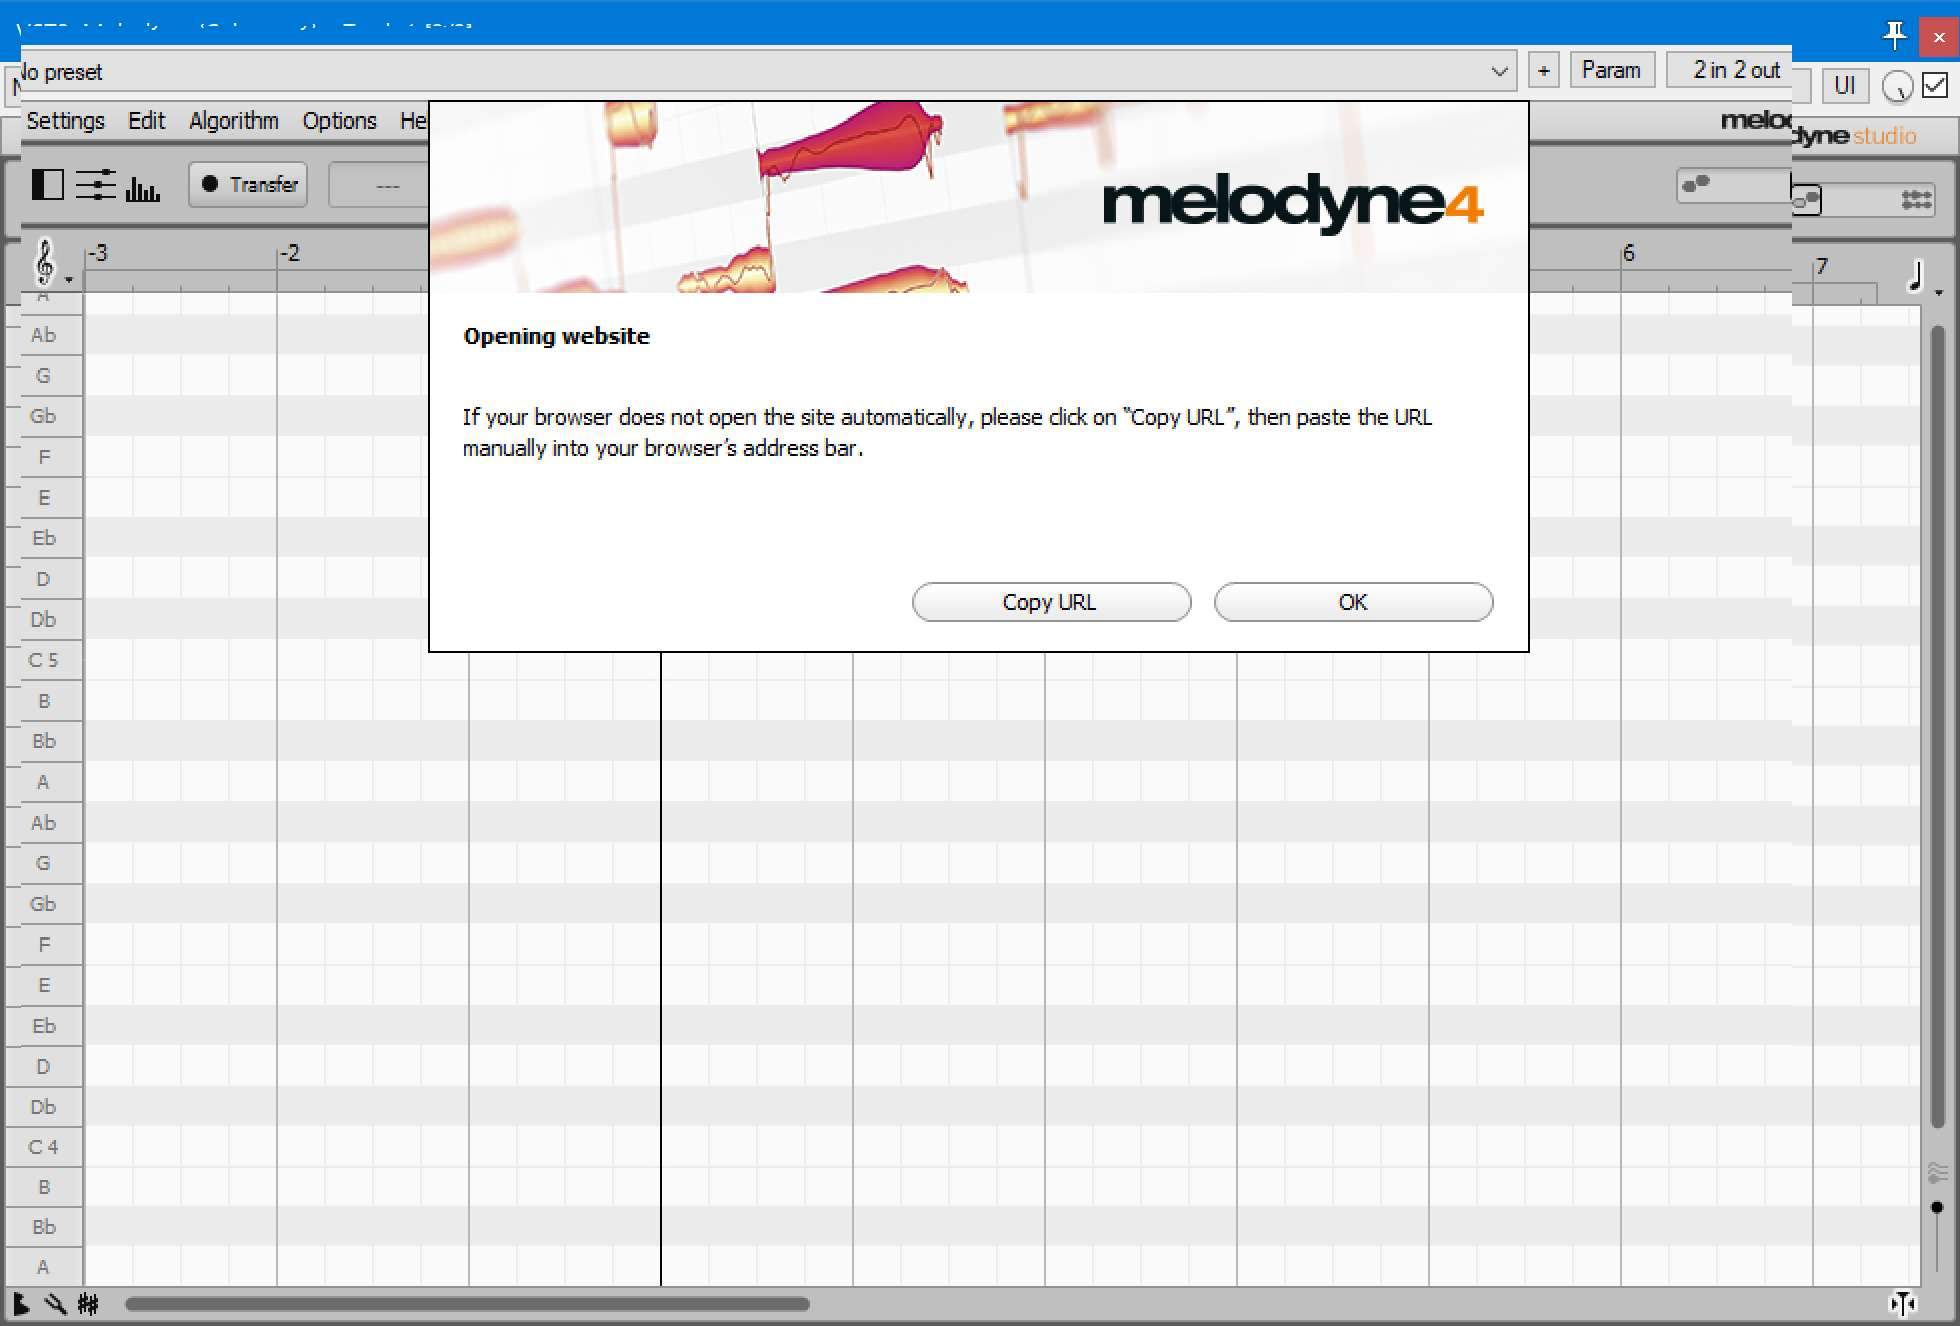Click the grid icon at bottom left

[x=88, y=1303]
